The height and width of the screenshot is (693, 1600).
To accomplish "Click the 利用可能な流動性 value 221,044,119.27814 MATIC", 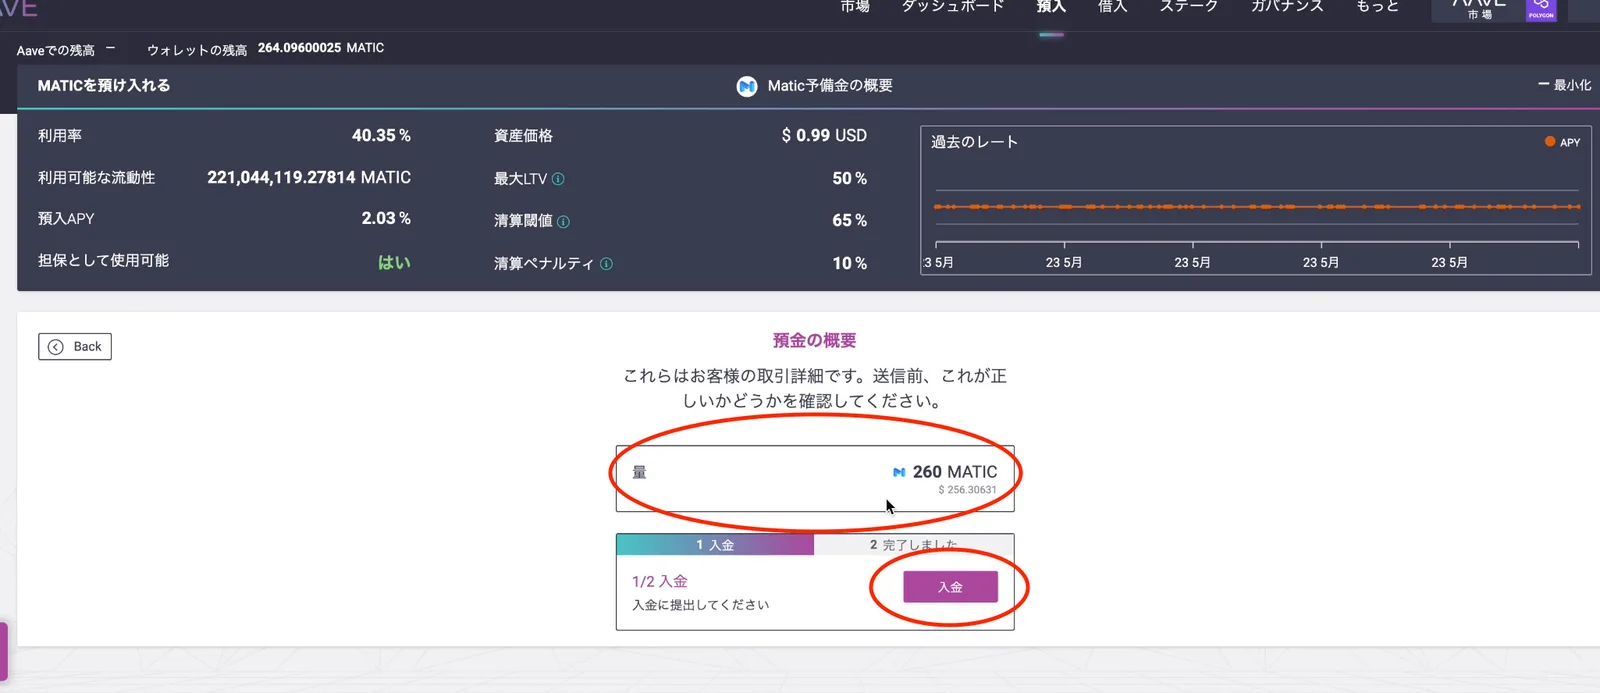I will tap(309, 177).
